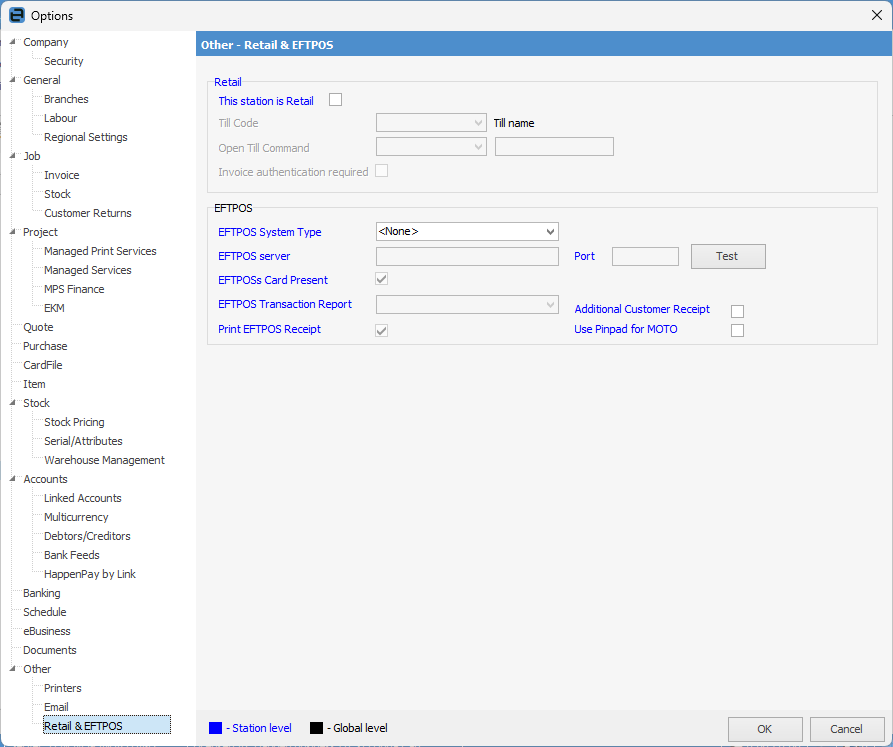Go to Warehouse Management settings

point(104,460)
